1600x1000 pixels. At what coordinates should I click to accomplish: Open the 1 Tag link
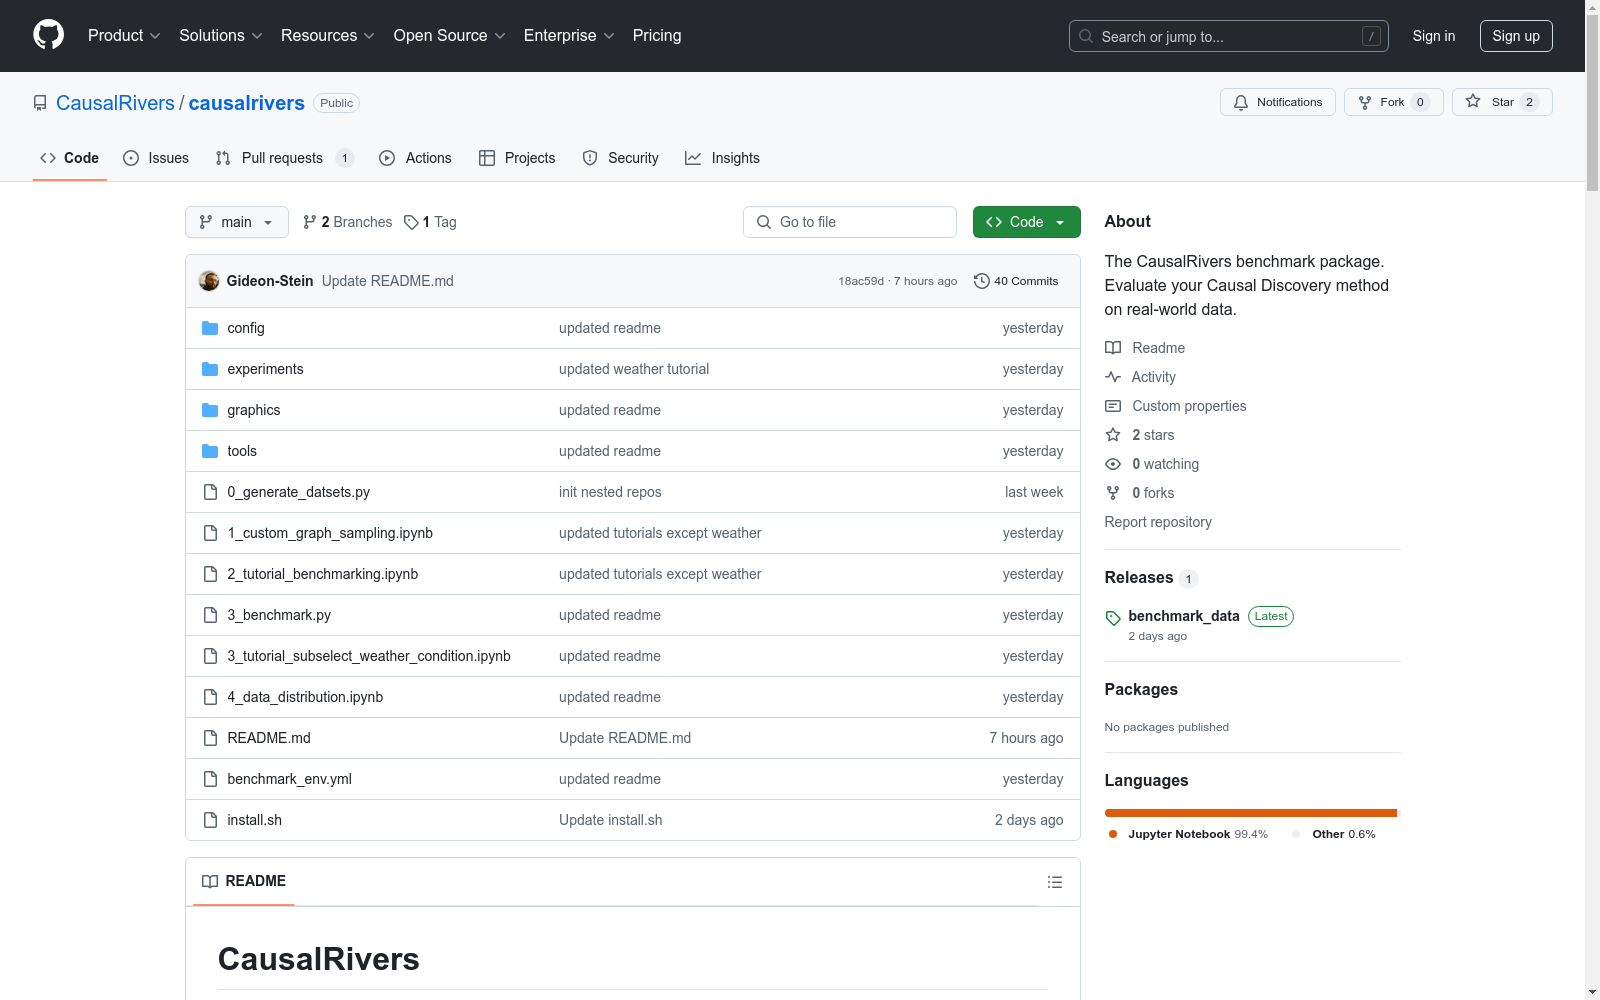point(430,222)
